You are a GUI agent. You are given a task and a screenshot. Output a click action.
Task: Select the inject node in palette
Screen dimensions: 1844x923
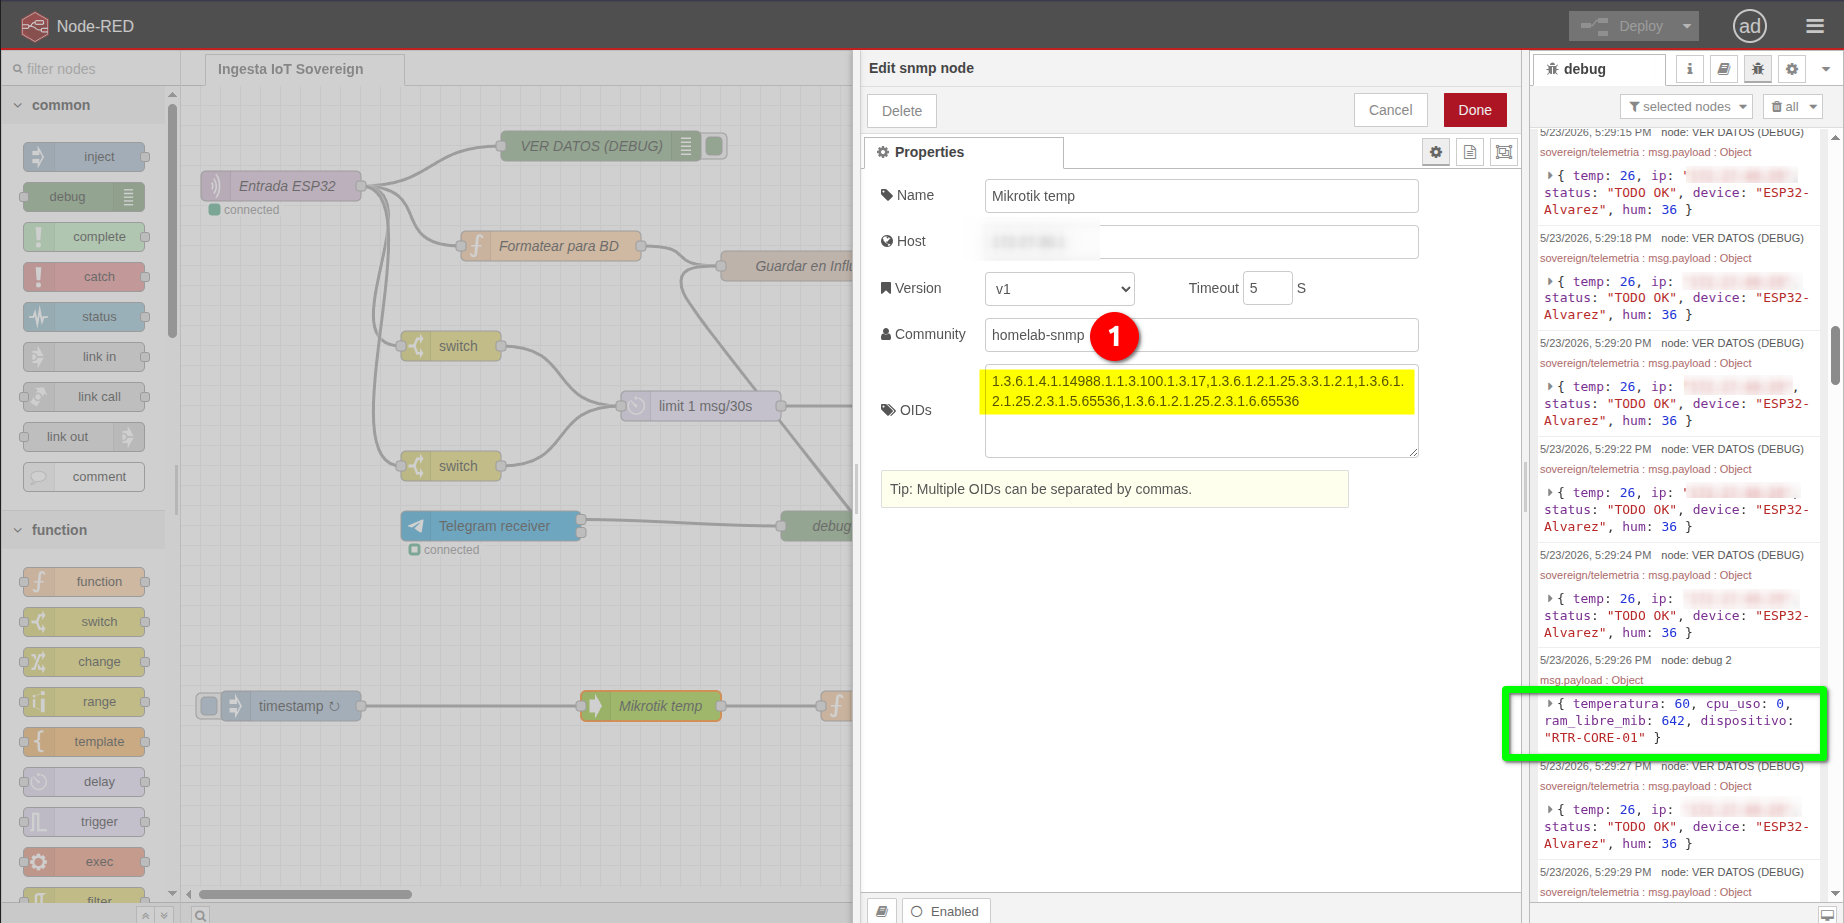84,157
